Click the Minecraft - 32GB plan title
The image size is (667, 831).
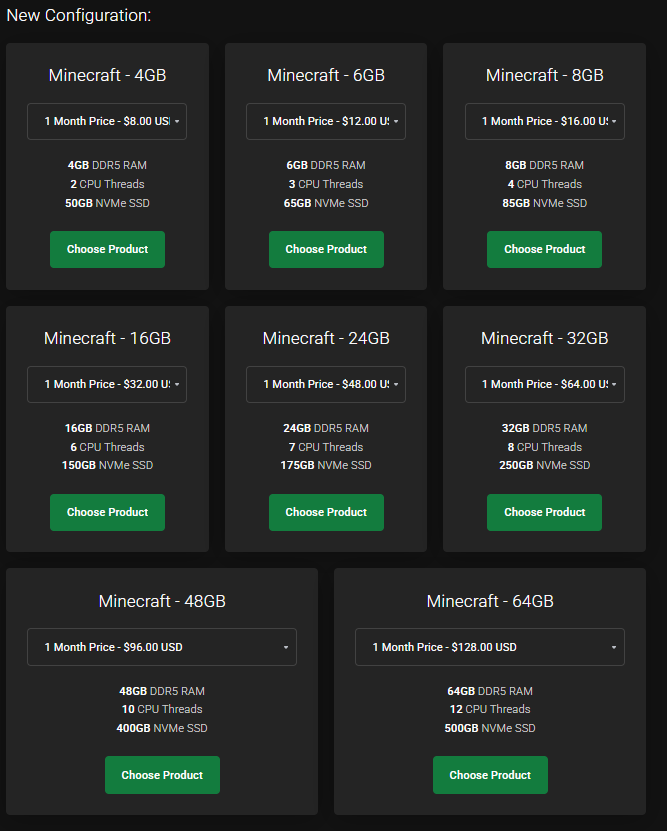(x=544, y=338)
